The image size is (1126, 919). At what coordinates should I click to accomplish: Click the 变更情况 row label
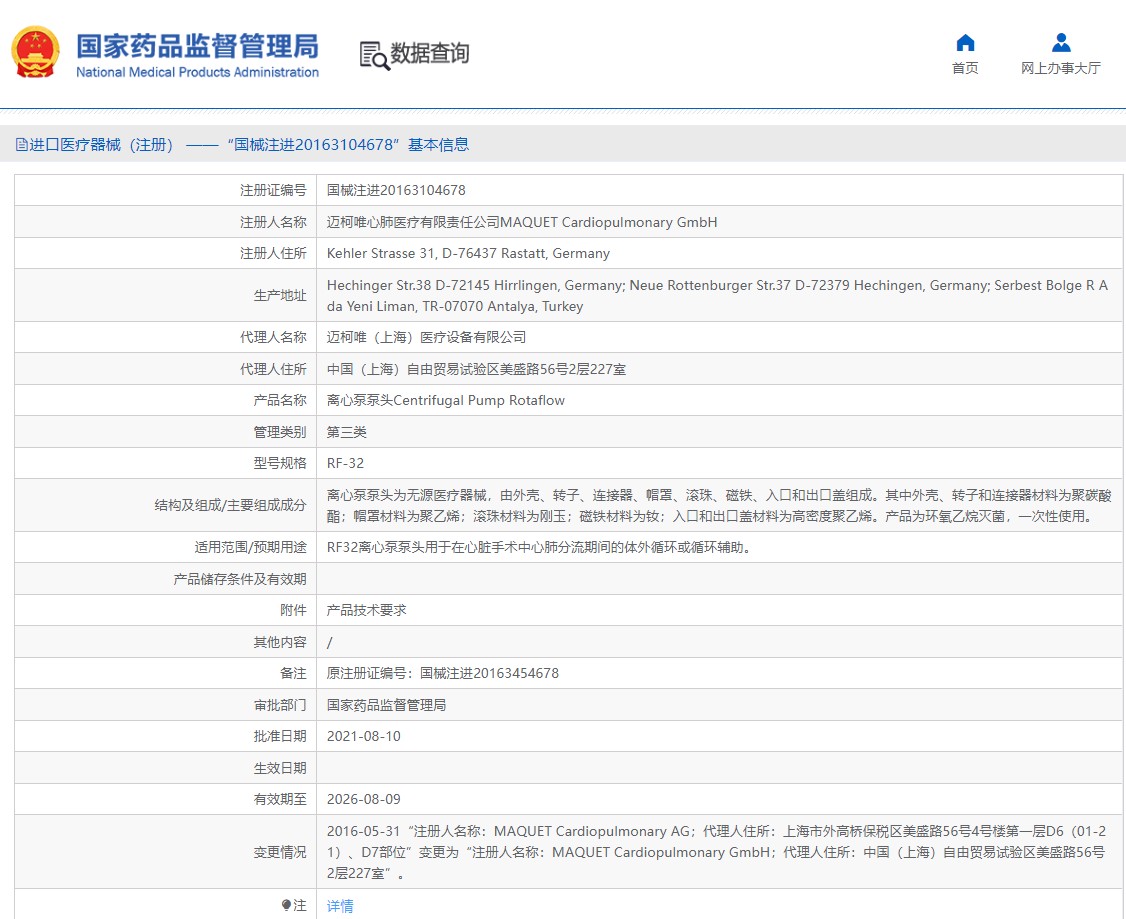pos(279,852)
